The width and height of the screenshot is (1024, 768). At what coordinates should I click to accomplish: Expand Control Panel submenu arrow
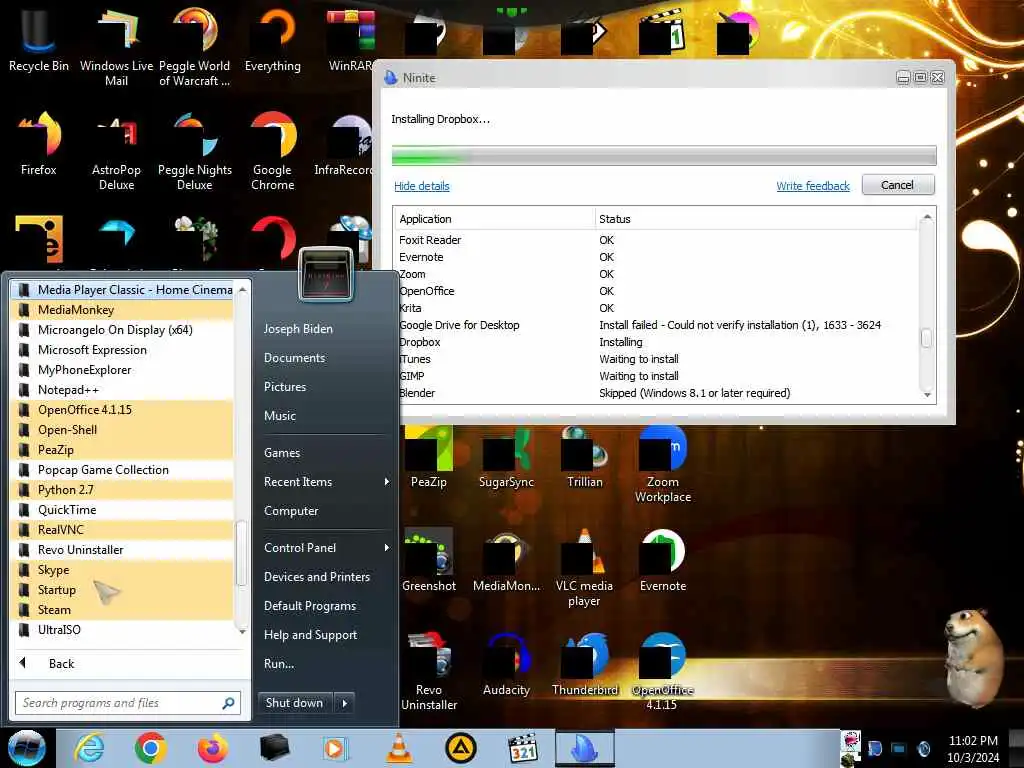(387, 548)
